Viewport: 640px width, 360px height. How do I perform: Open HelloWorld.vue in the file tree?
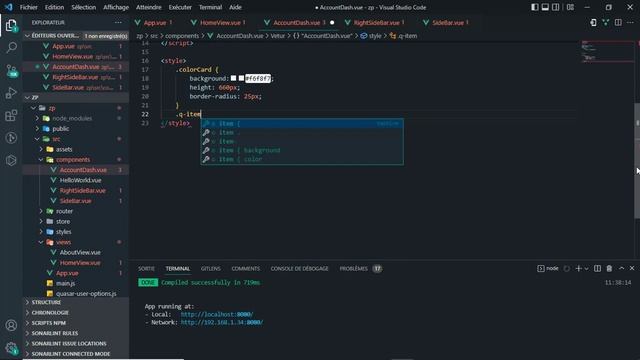pyautogui.click(x=80, y=180)
